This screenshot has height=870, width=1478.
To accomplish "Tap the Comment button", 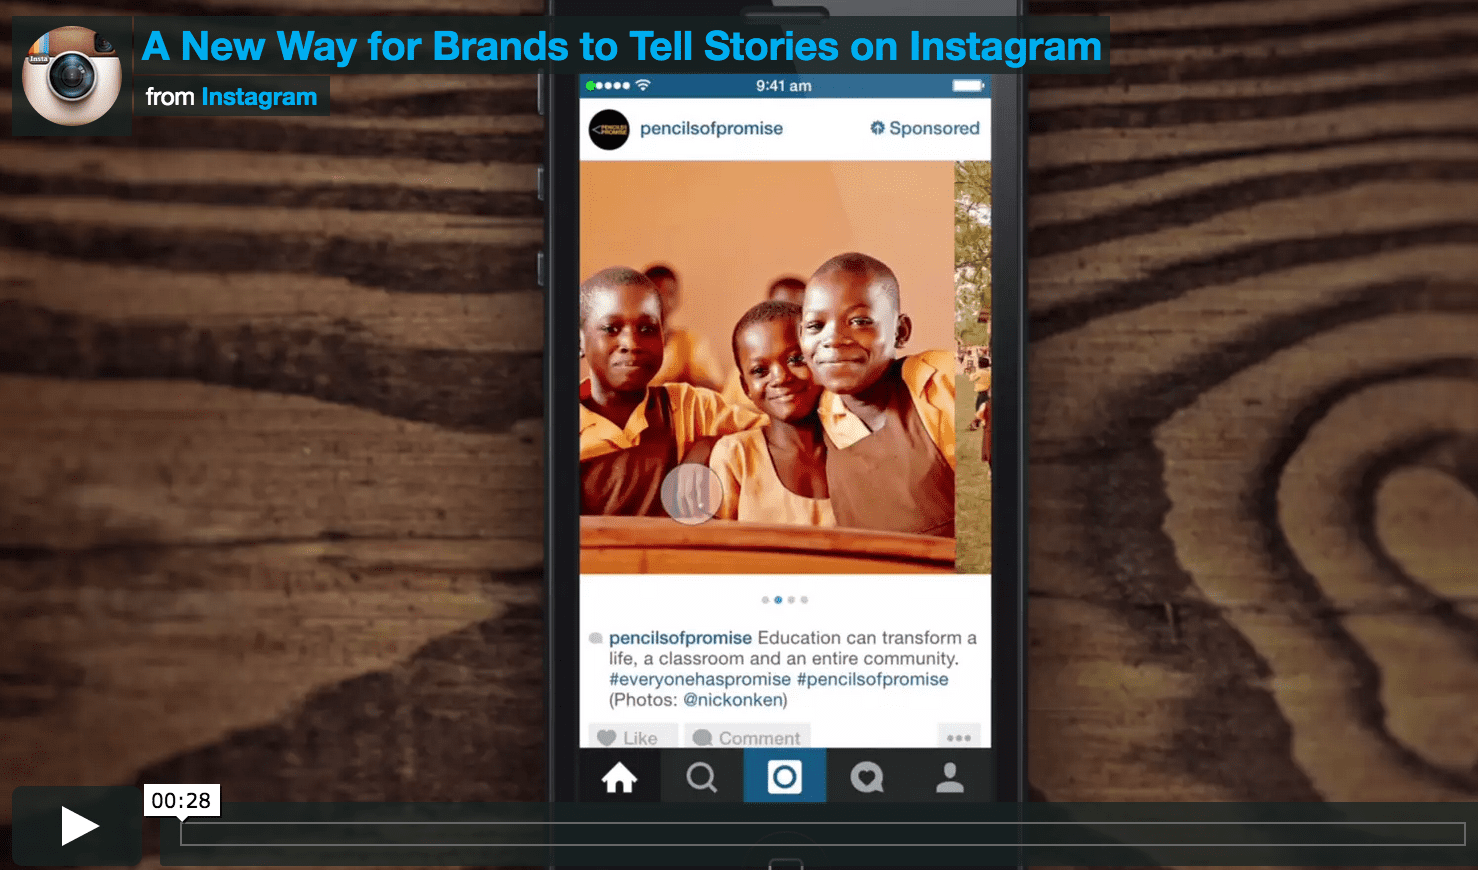I will tap(747, 737).
